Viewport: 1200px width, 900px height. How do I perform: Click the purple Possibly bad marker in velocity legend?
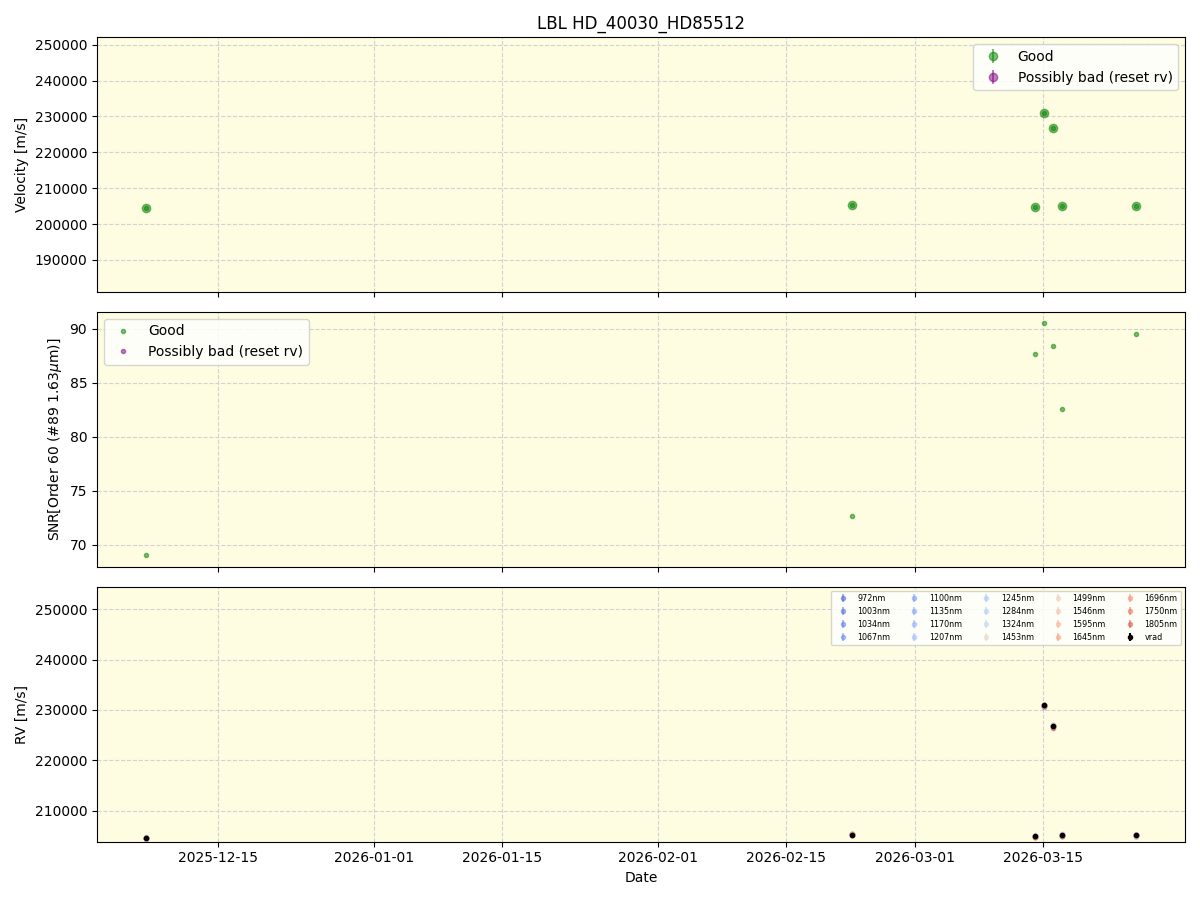993,77
